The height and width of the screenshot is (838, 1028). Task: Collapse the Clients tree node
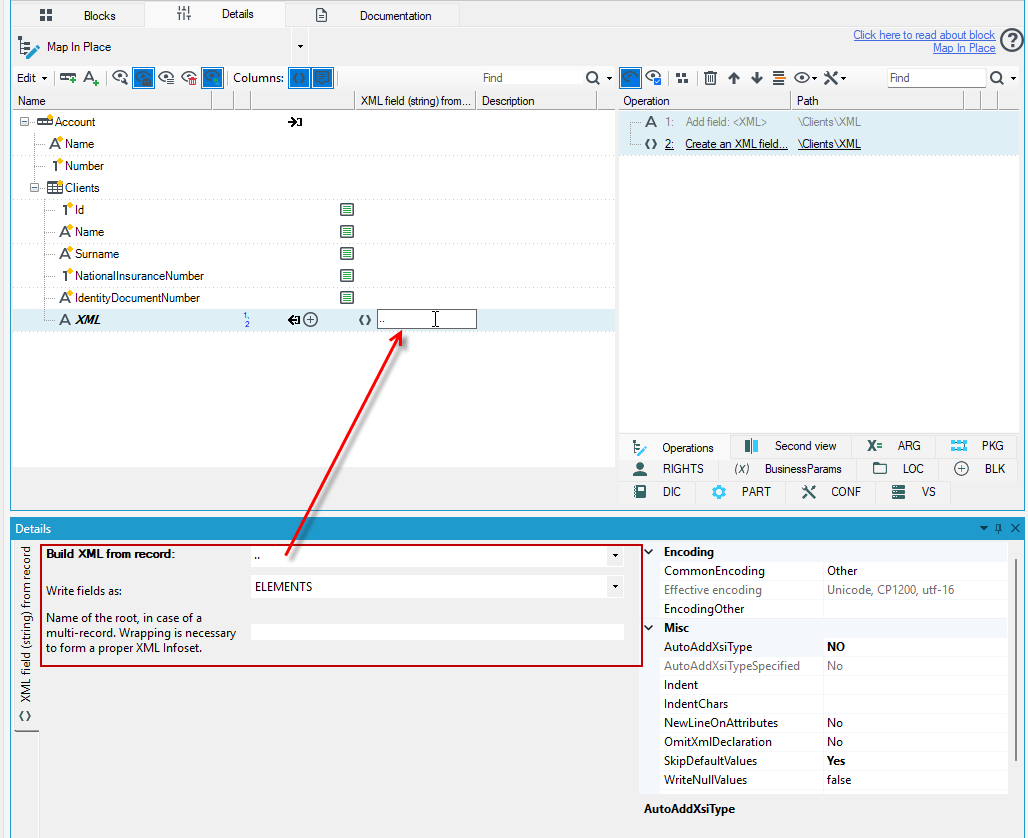point(34,188)
